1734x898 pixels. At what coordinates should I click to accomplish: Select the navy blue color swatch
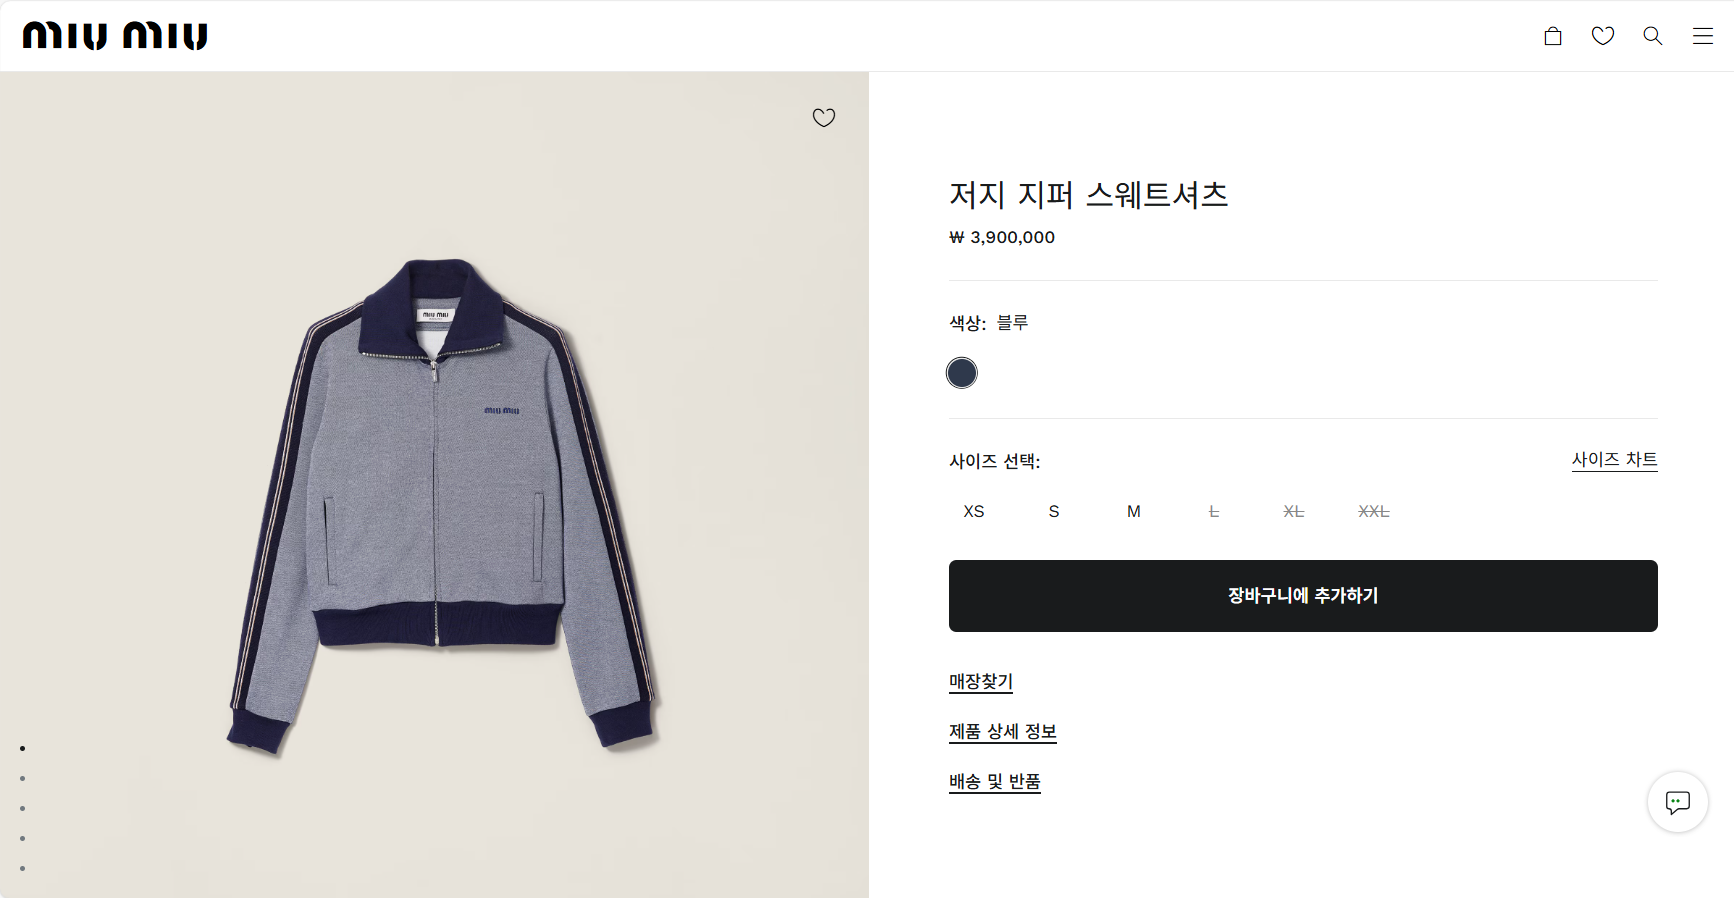[962, 373]
